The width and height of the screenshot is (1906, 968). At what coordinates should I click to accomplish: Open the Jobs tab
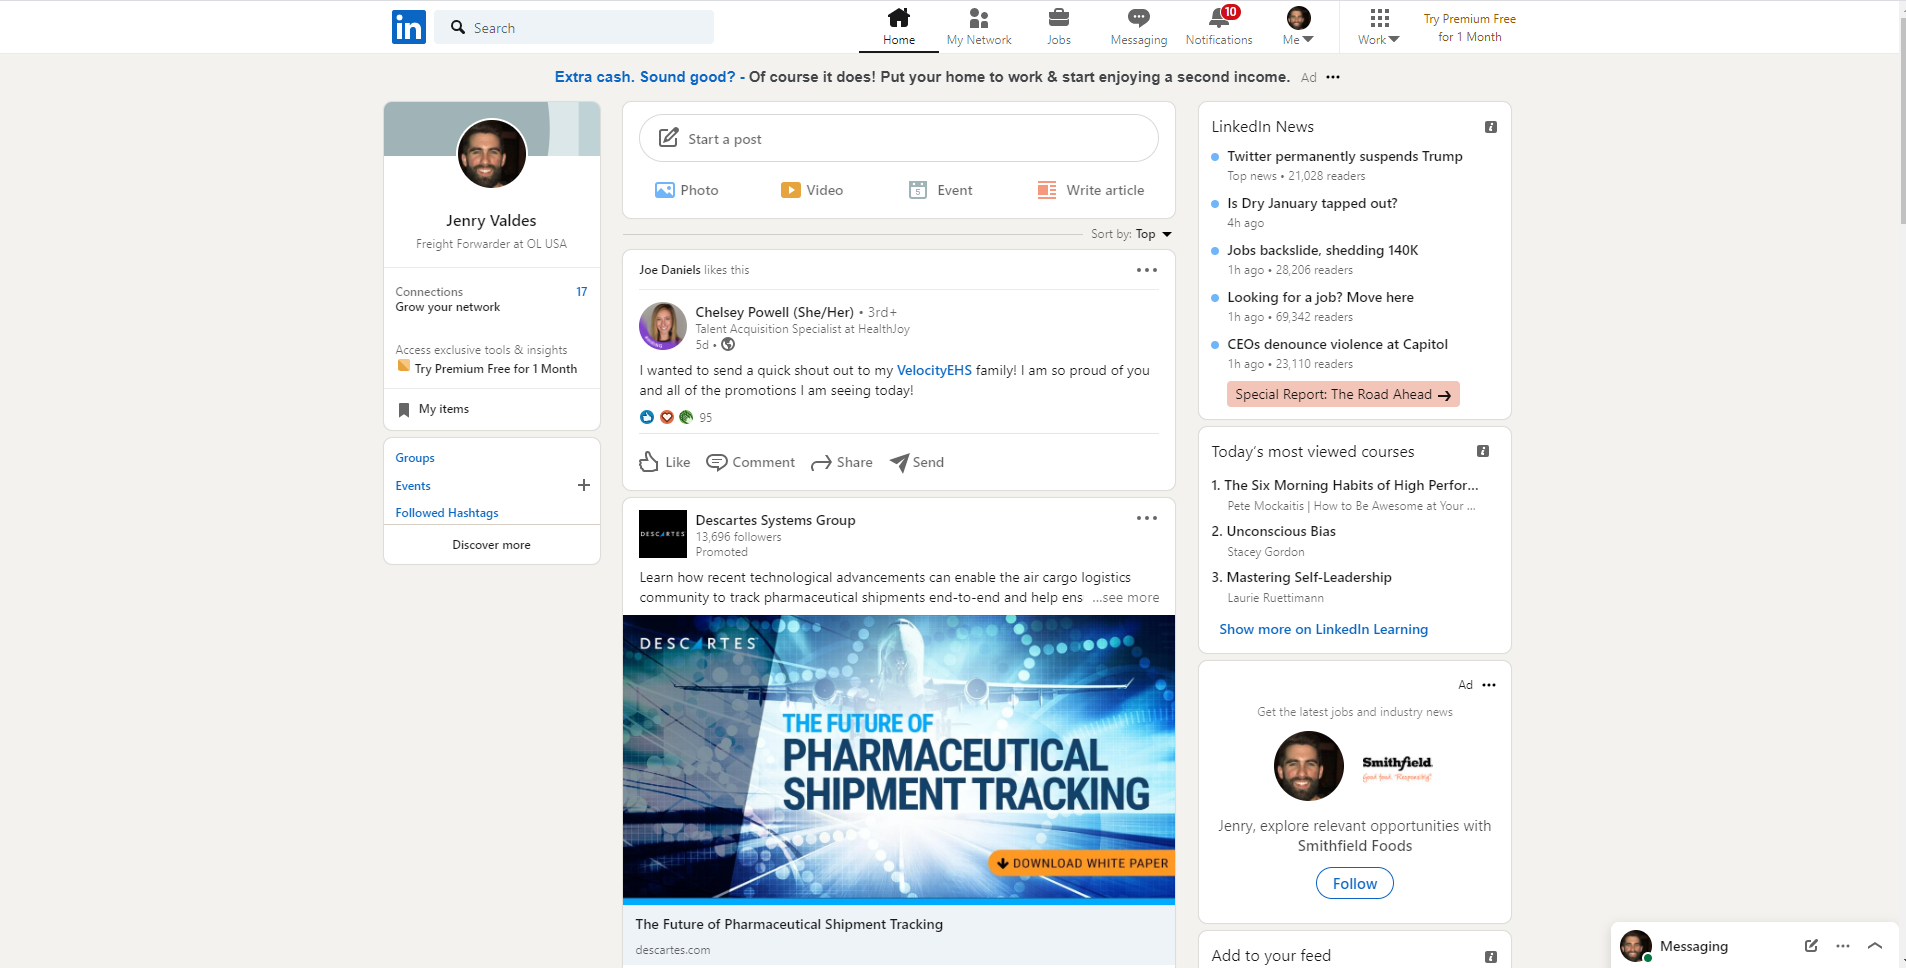[1059, 27]
